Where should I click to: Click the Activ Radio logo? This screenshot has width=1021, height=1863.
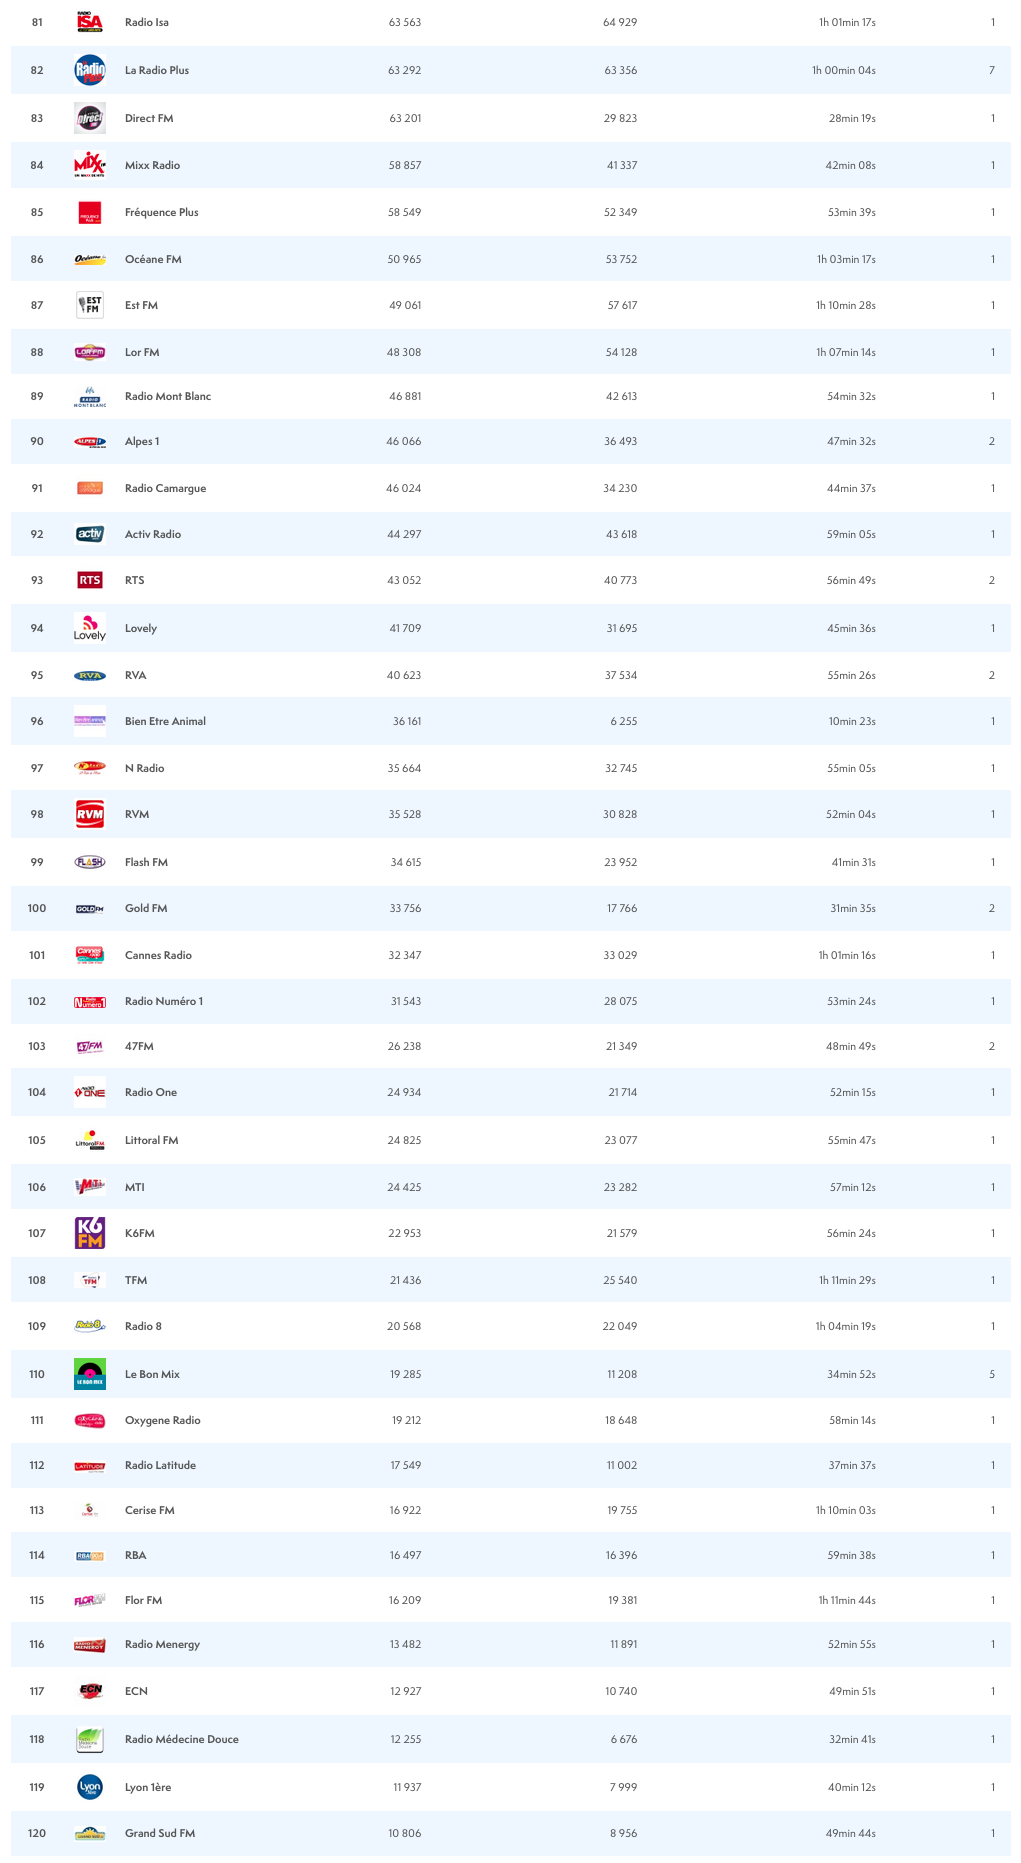[x=90, y=534]
